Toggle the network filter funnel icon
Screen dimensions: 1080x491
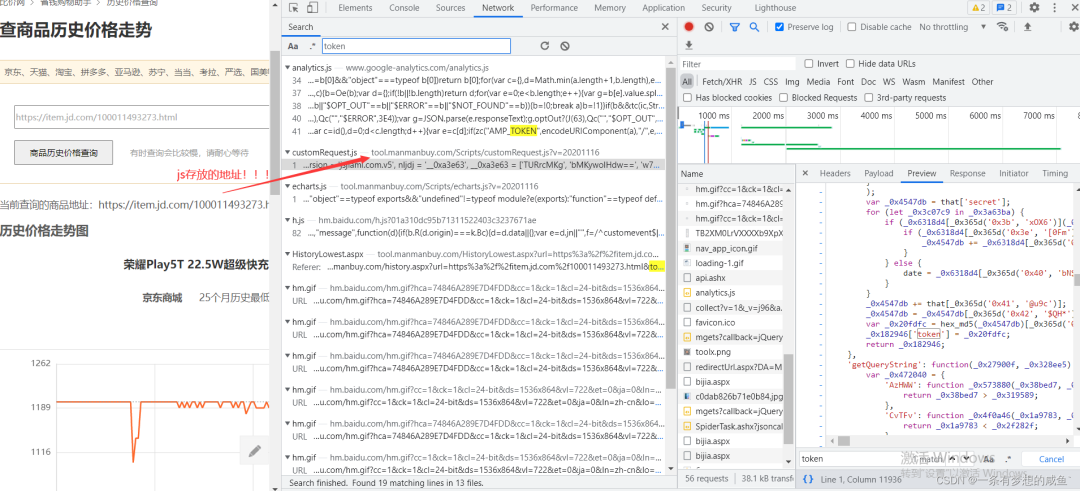[x=734, y=27]
